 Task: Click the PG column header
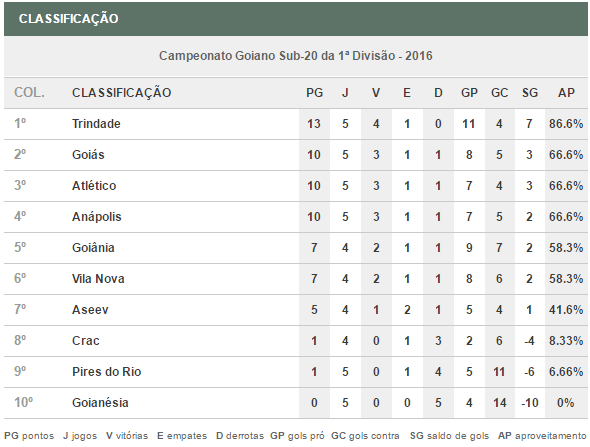click(315, 93)
